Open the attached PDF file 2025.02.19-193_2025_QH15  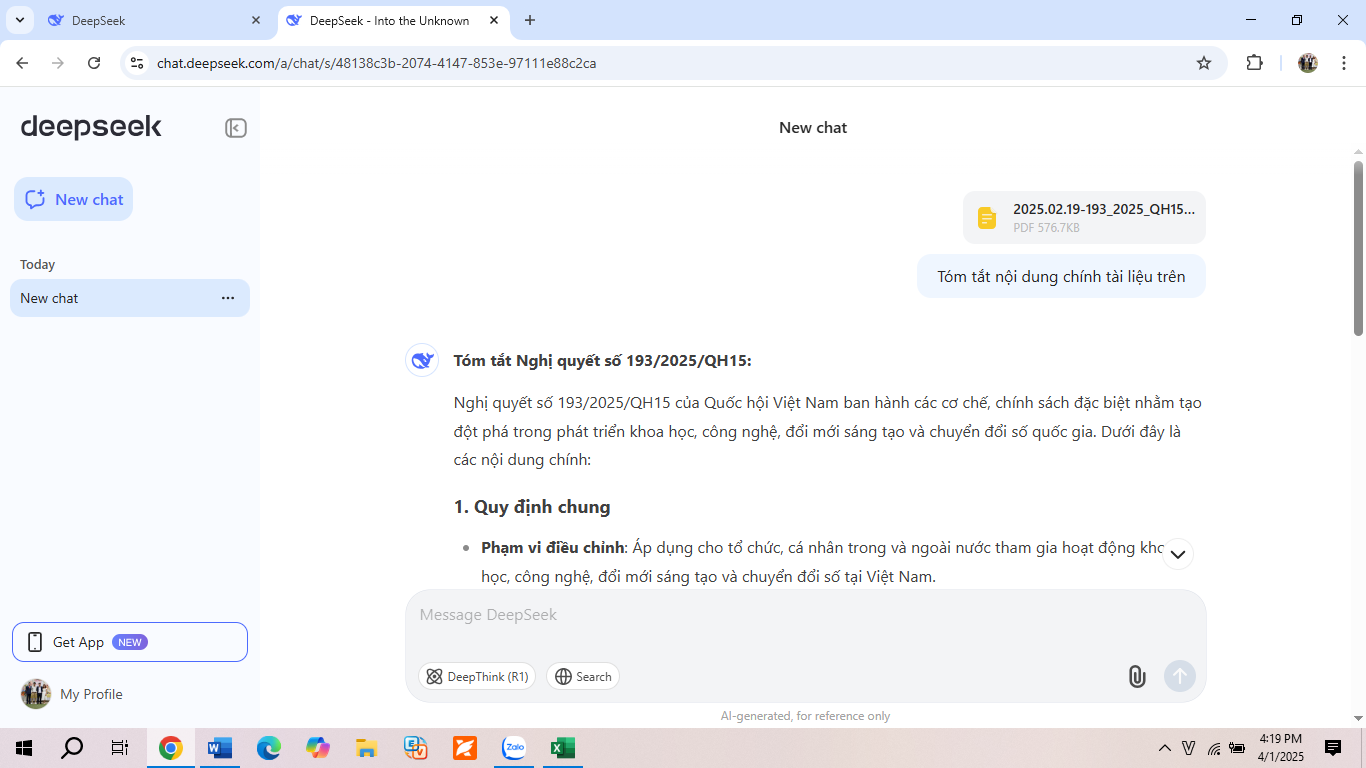click(1084, 217)
